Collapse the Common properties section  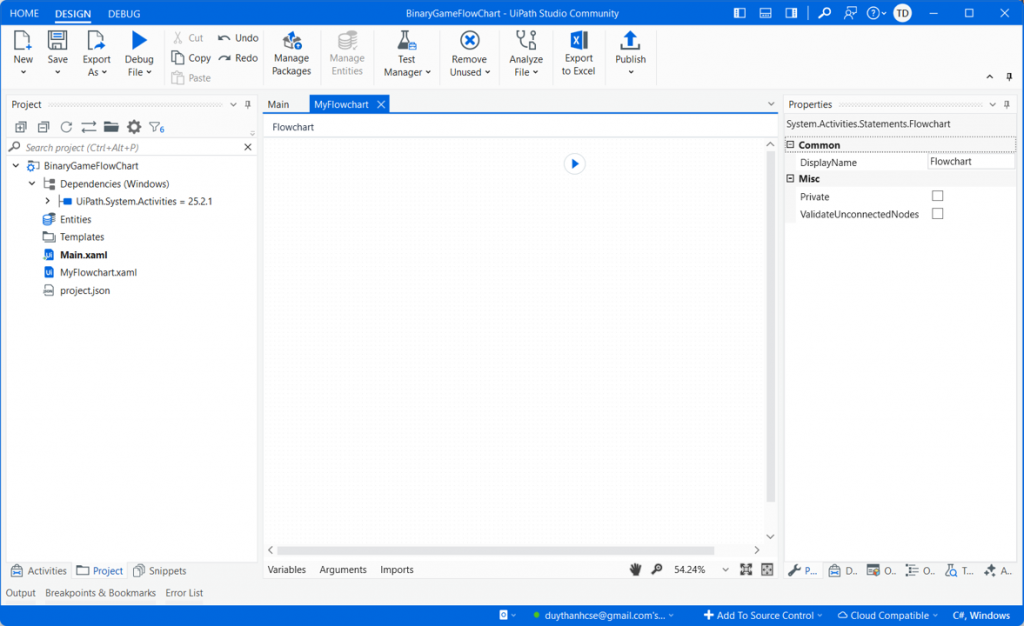[790, 145]
